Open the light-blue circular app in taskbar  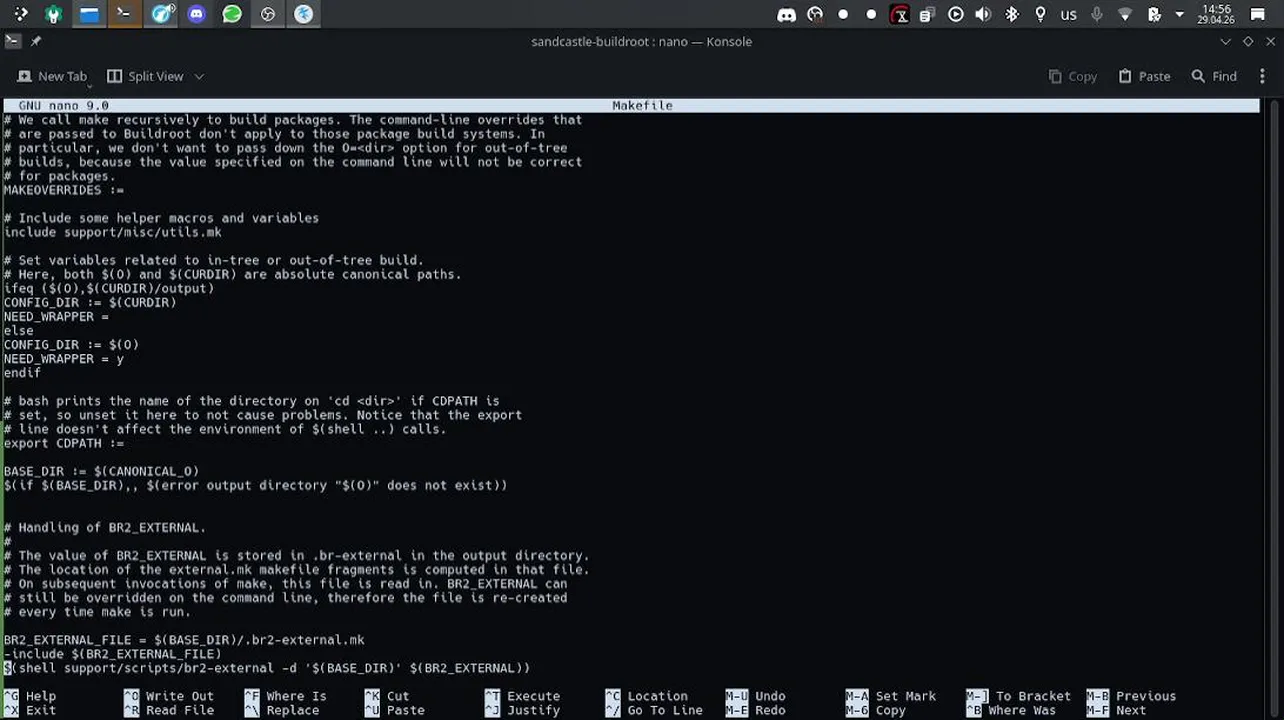click(x=304, y=14)
